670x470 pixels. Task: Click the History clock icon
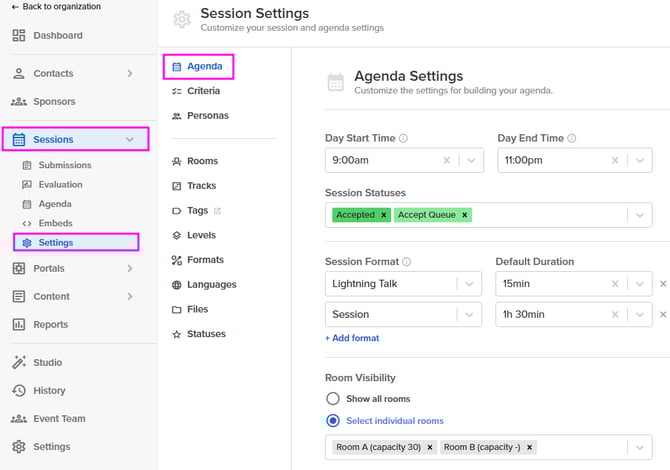(x=19, y=391)
